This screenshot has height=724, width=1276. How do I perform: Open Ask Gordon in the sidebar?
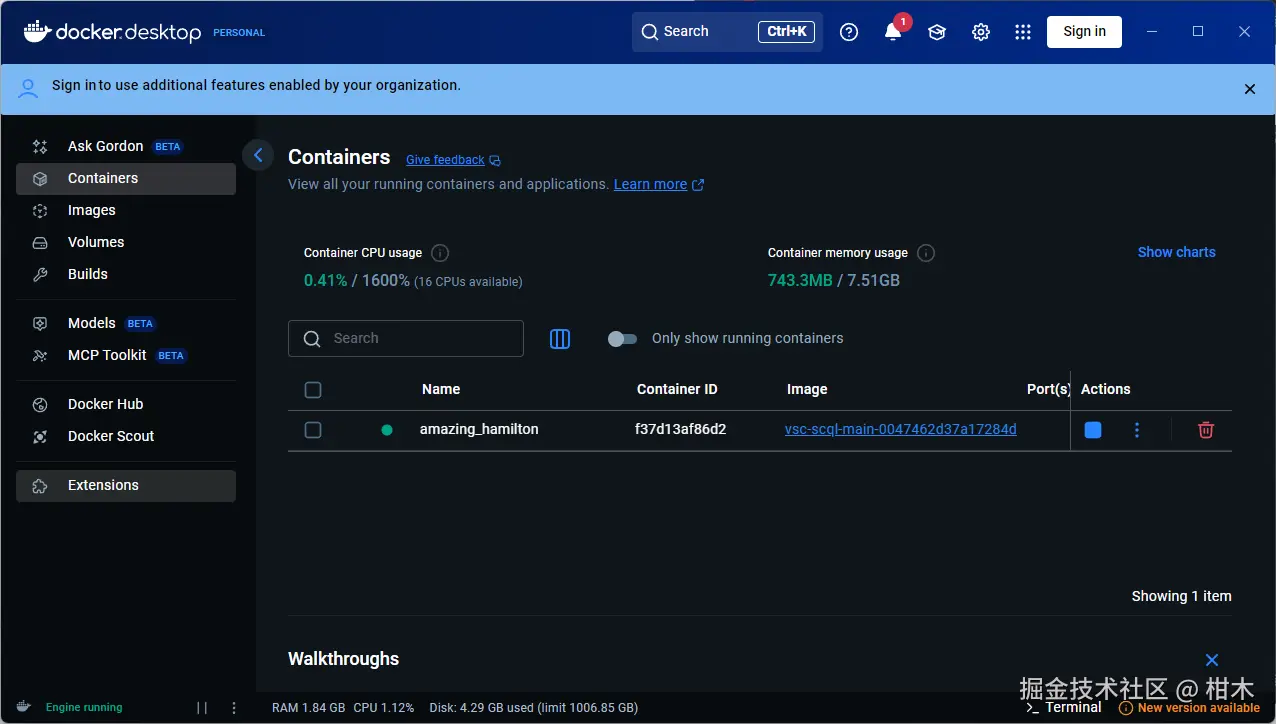point(126,146)
